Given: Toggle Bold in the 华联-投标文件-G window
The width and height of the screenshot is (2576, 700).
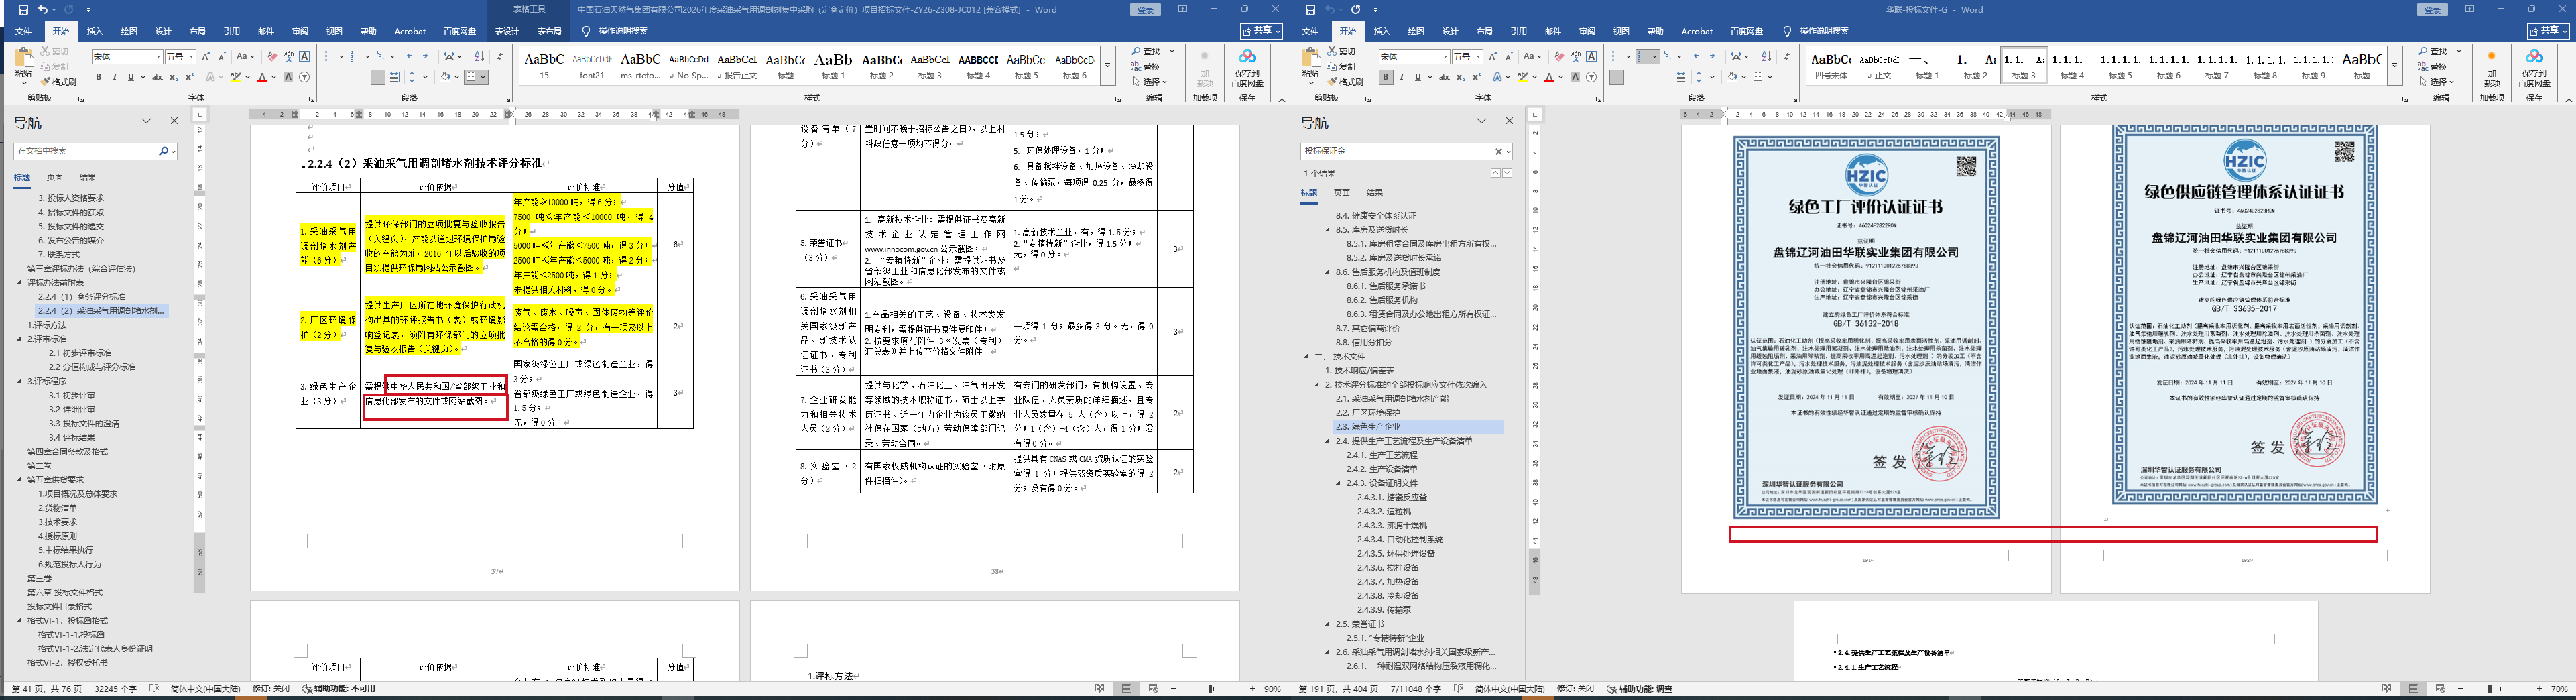Looking at the screenshot, I should click(1386, 77).
